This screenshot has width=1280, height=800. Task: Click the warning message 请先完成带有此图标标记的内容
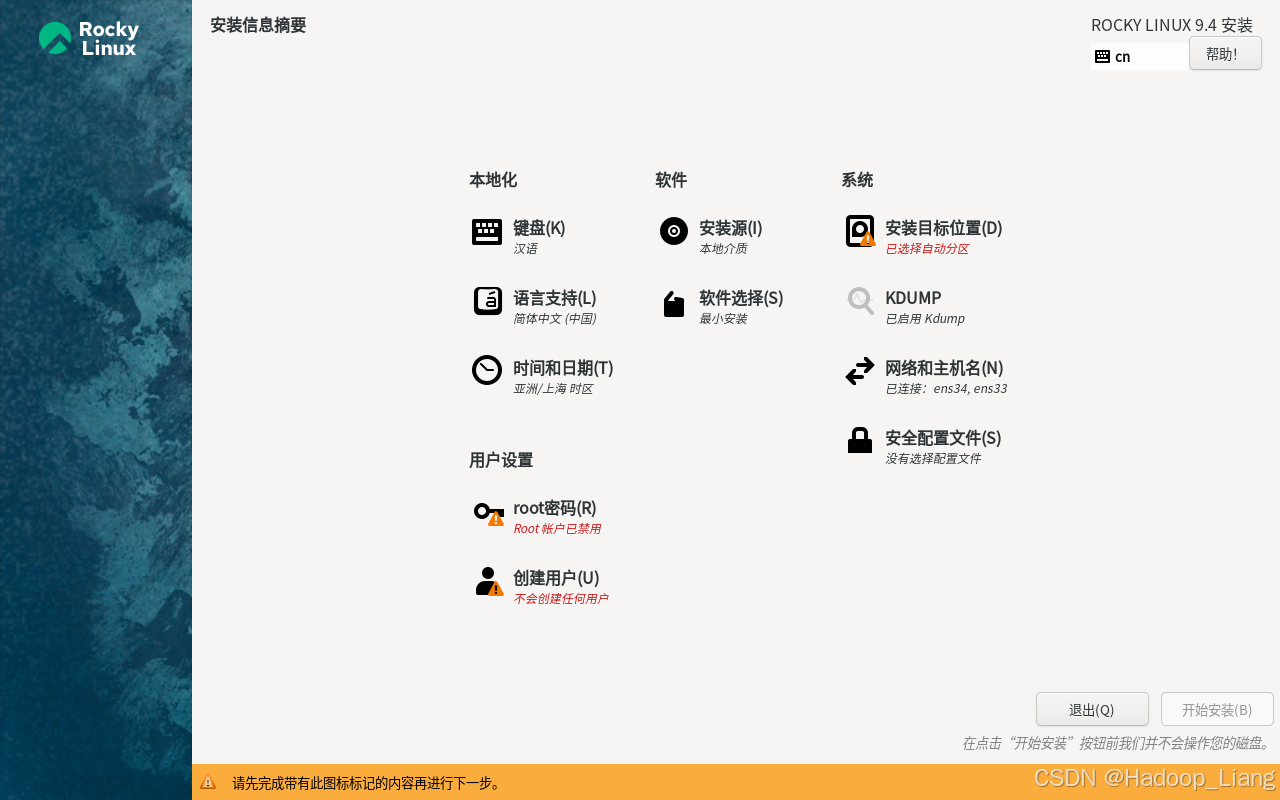click(367, 783)
